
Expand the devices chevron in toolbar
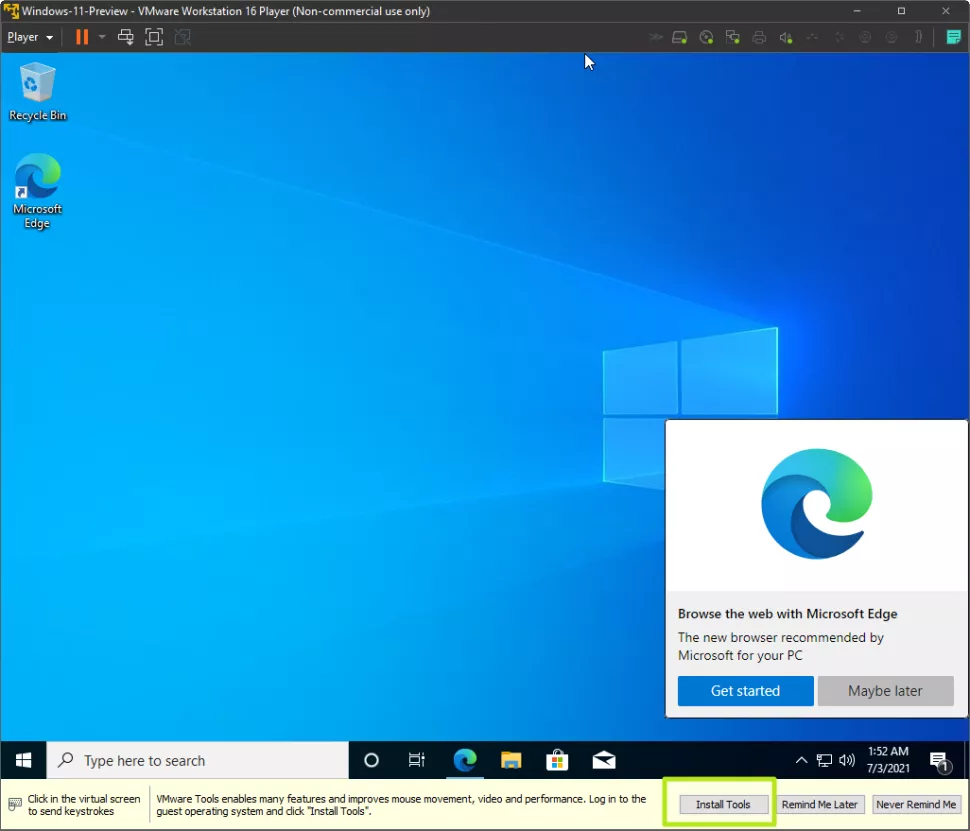[655, 37]
